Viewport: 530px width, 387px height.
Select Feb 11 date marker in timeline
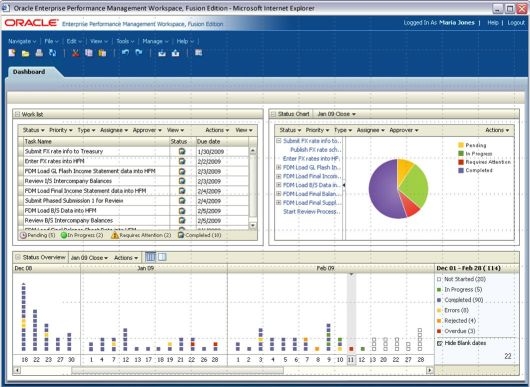click(351, 360)
